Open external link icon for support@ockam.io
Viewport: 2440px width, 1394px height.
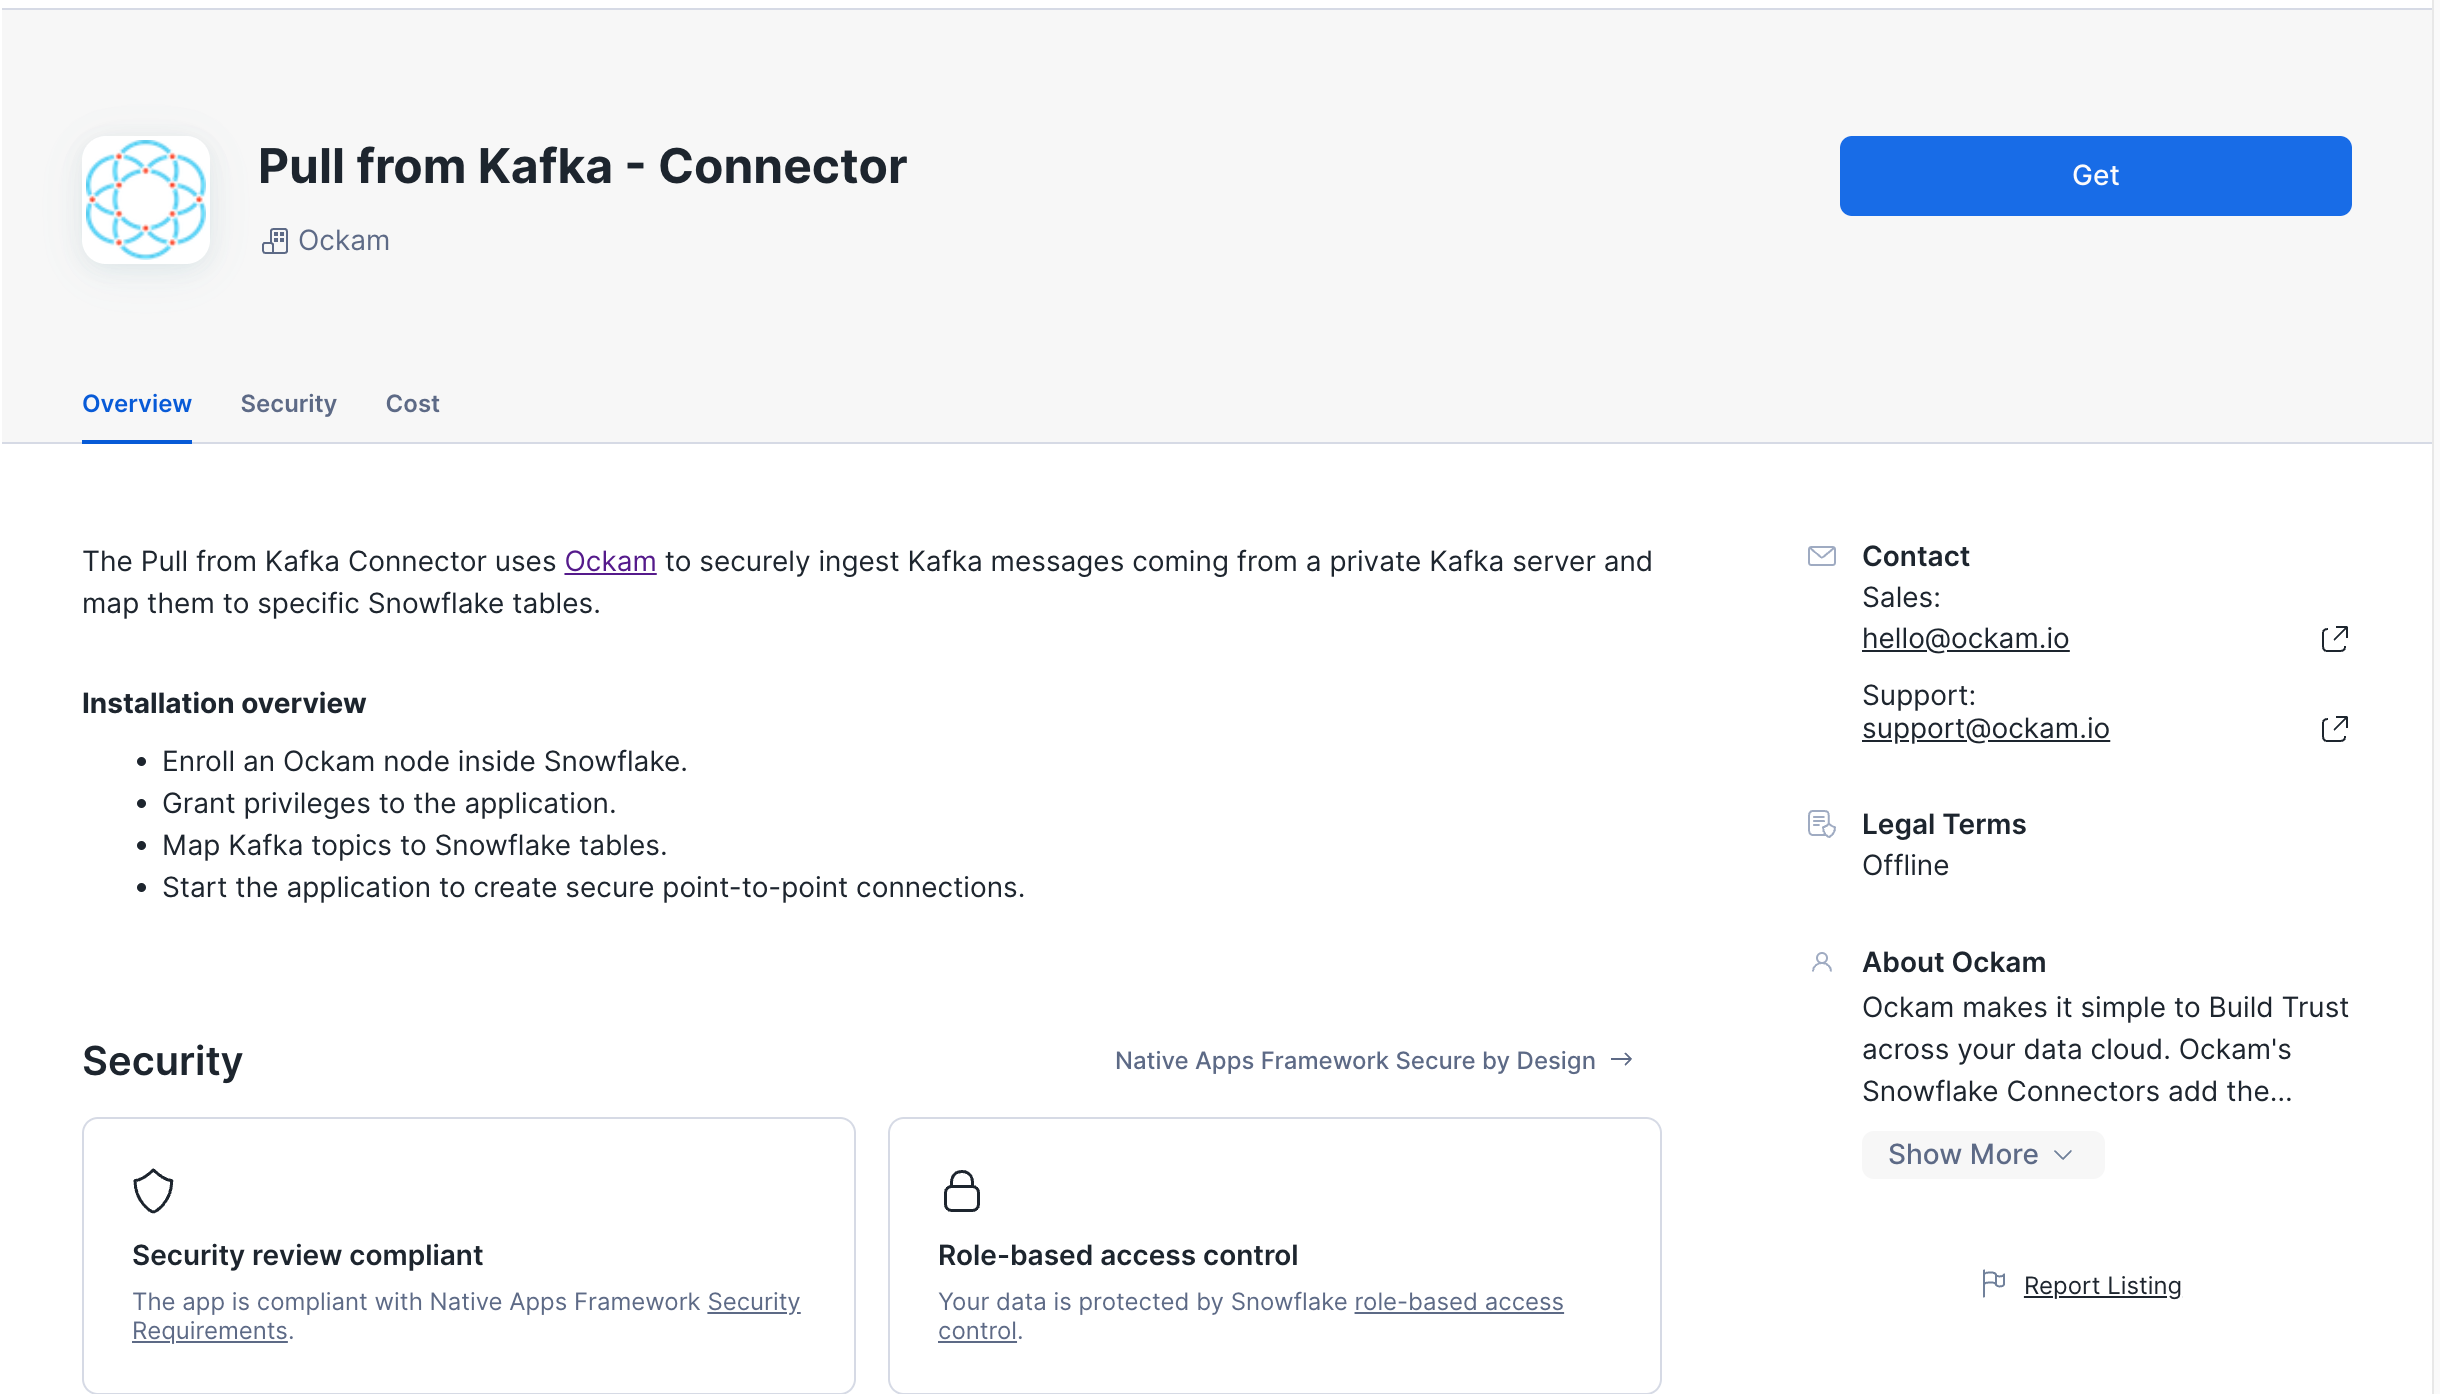click(x=2334, y=729)
